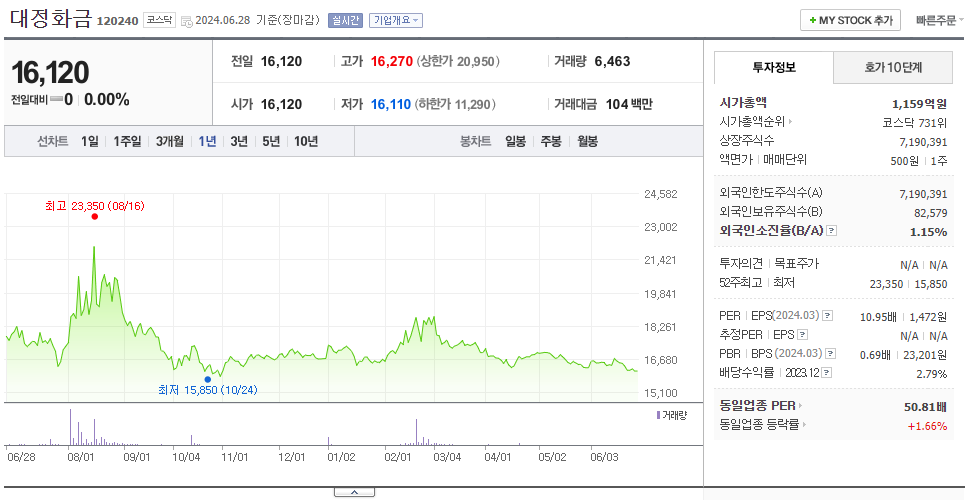This screenshot has height=500, width=968.
Task: Open help icon next to 배당수익률 2023.12
Action: tap(827, 373)
